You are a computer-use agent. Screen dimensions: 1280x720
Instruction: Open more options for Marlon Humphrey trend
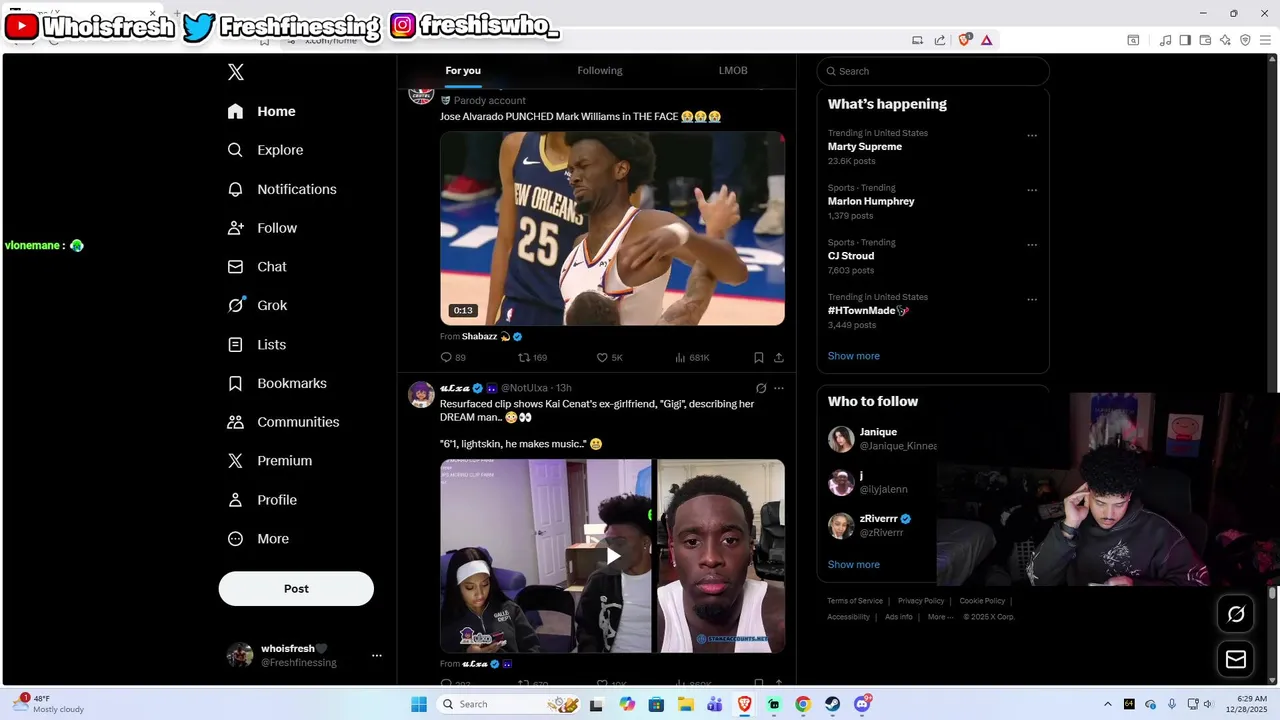point(1032,190)
